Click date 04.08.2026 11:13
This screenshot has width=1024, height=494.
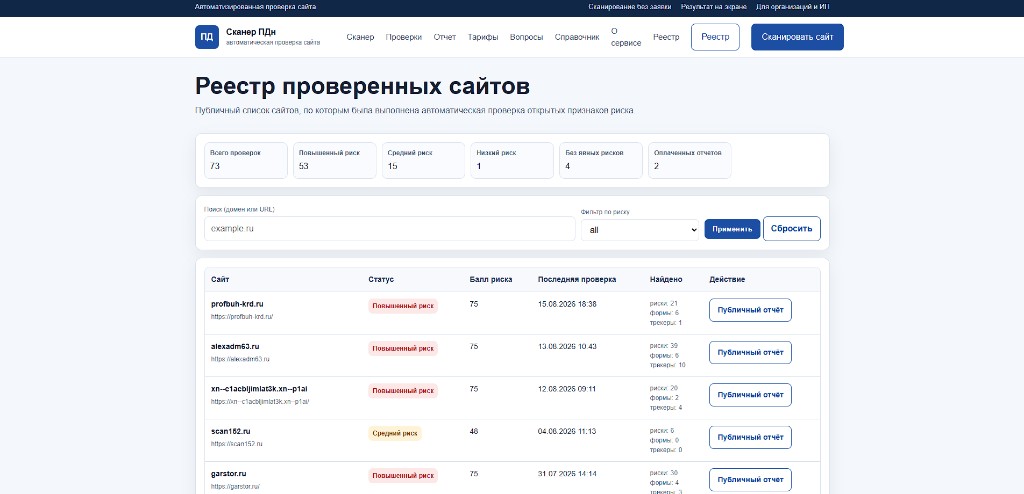[567, 431]
